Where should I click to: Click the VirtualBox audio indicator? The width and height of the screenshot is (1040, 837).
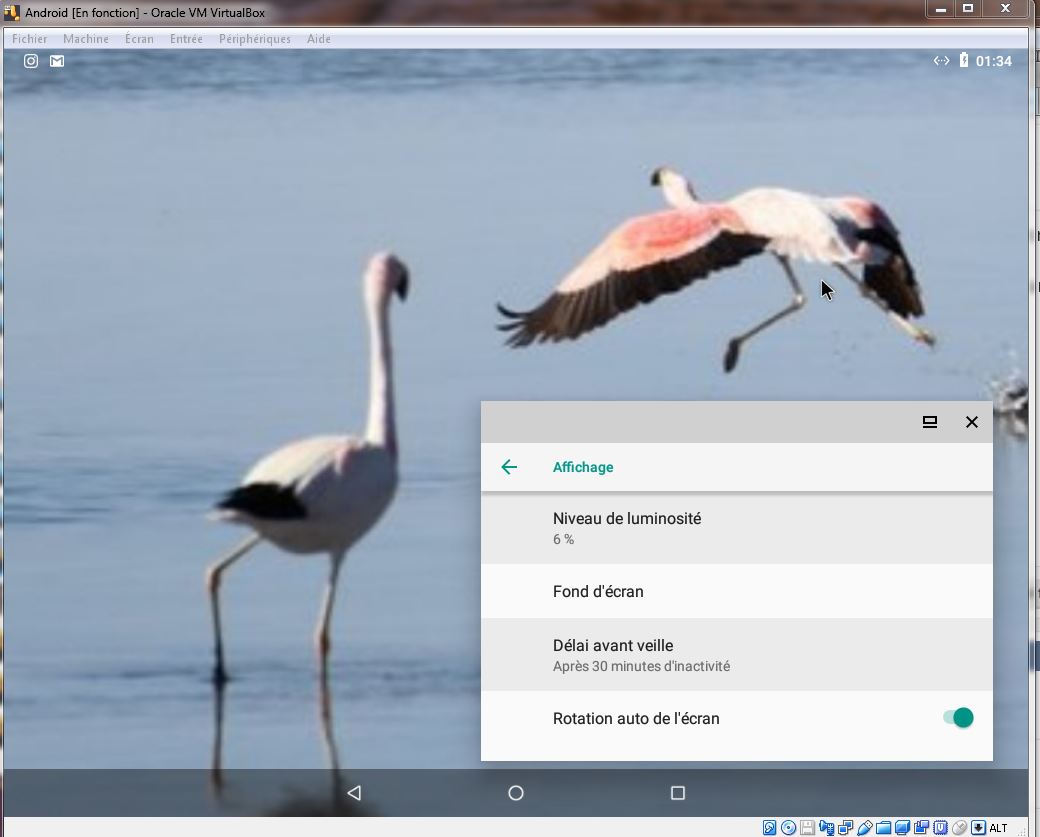tap(826, 827)
